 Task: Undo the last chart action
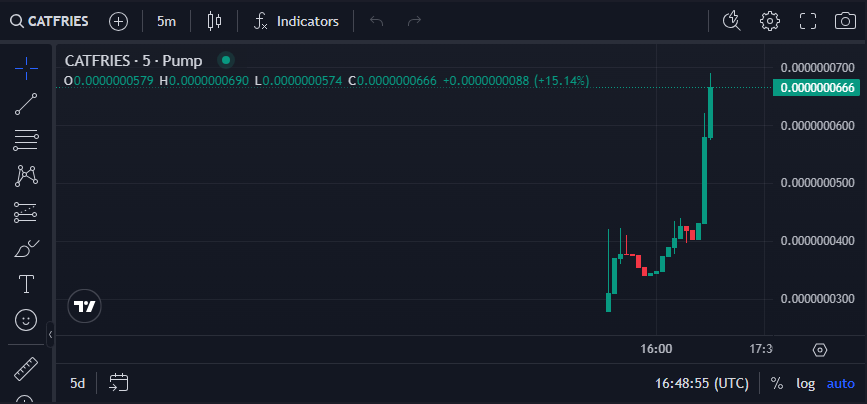click(377, 22)
